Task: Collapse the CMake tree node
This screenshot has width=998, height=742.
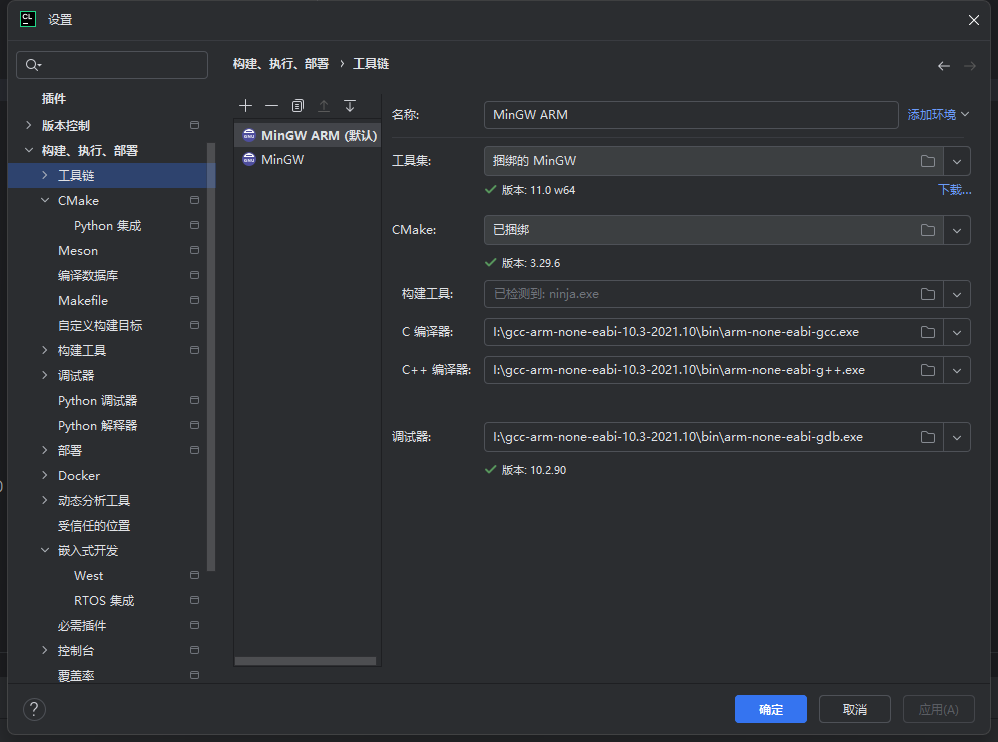Action: pyautogui.click(x=45, y=200)
